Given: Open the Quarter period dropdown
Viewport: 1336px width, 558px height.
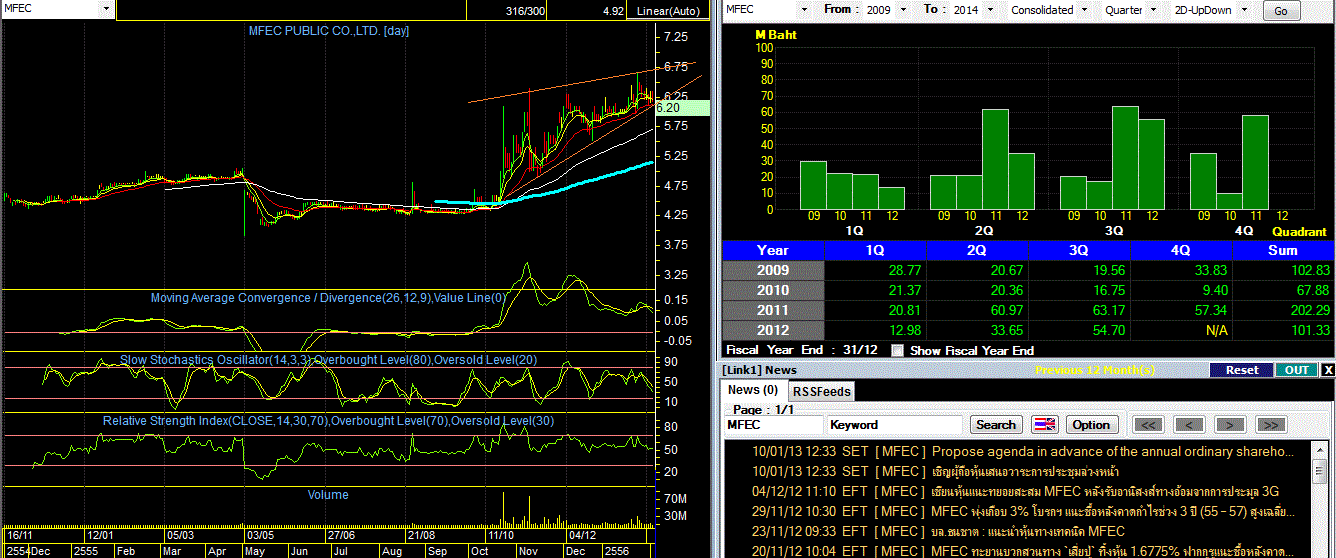Looking at the screenshot, I should click(x=1155, y=9).
